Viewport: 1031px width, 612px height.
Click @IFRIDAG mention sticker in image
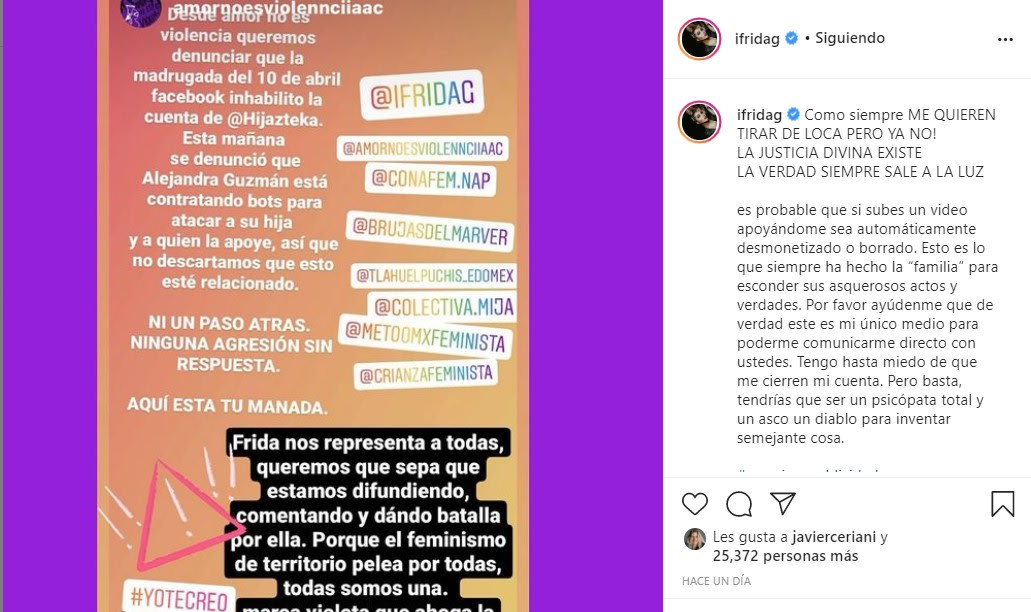pos(422,95)
